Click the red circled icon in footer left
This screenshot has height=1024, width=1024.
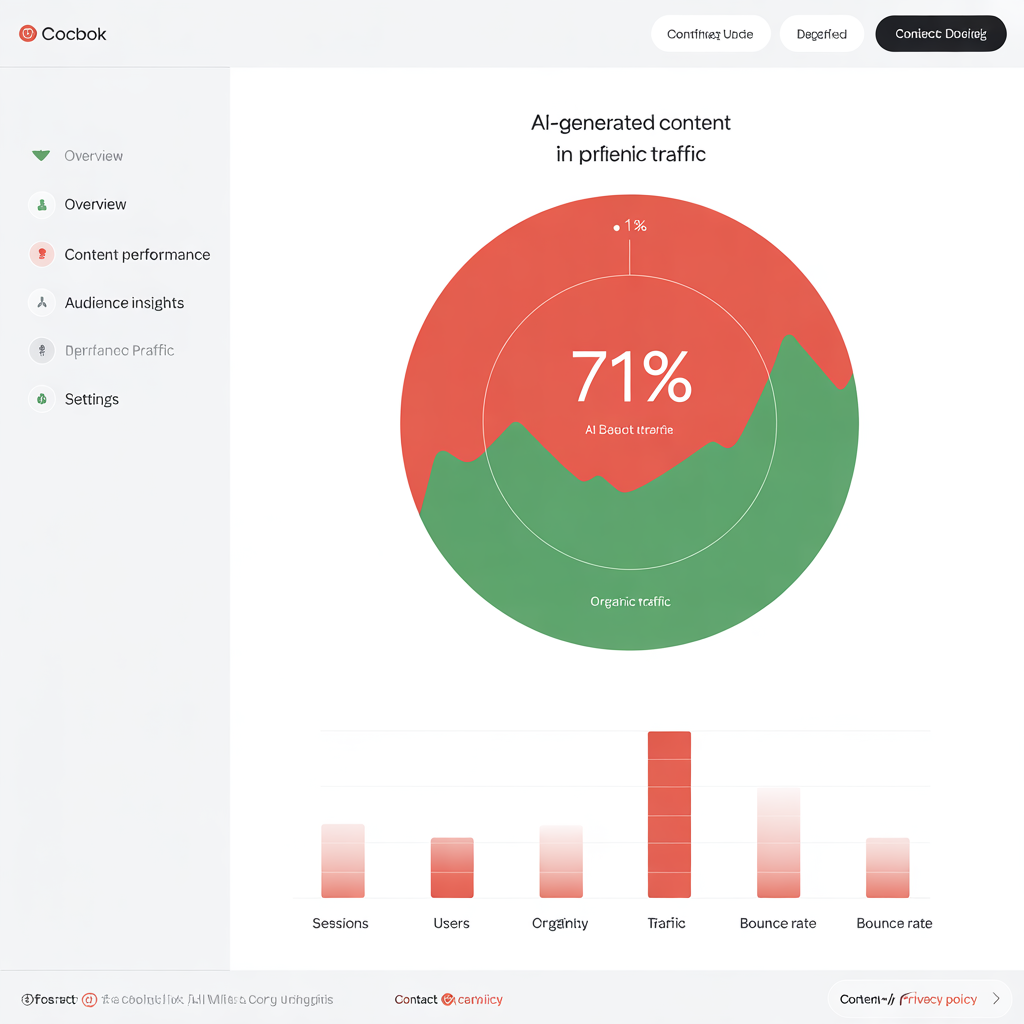[x=89, y=999]
